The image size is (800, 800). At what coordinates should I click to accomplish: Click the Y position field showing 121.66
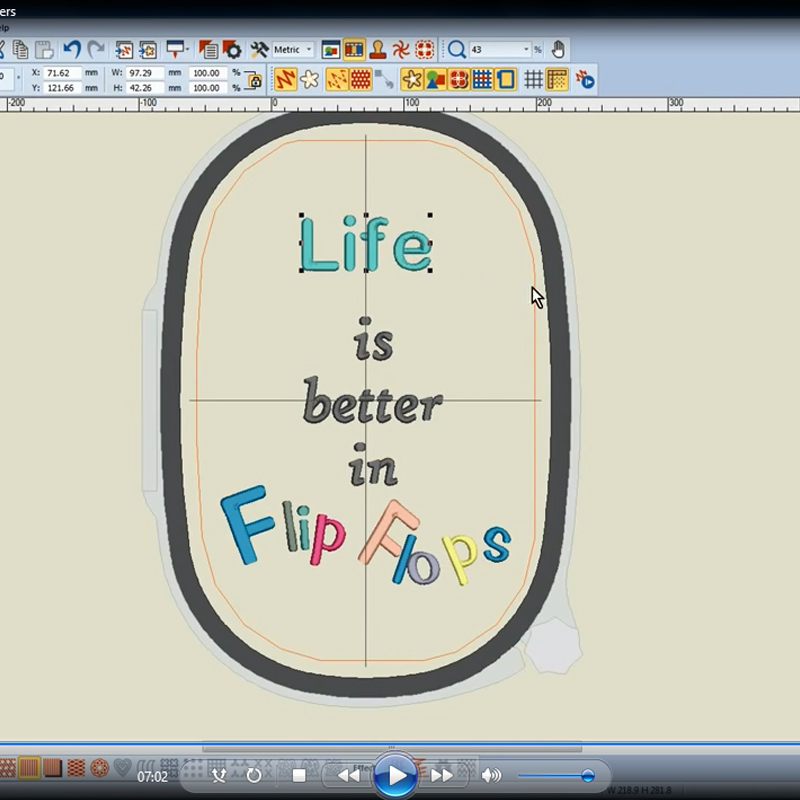62,88
